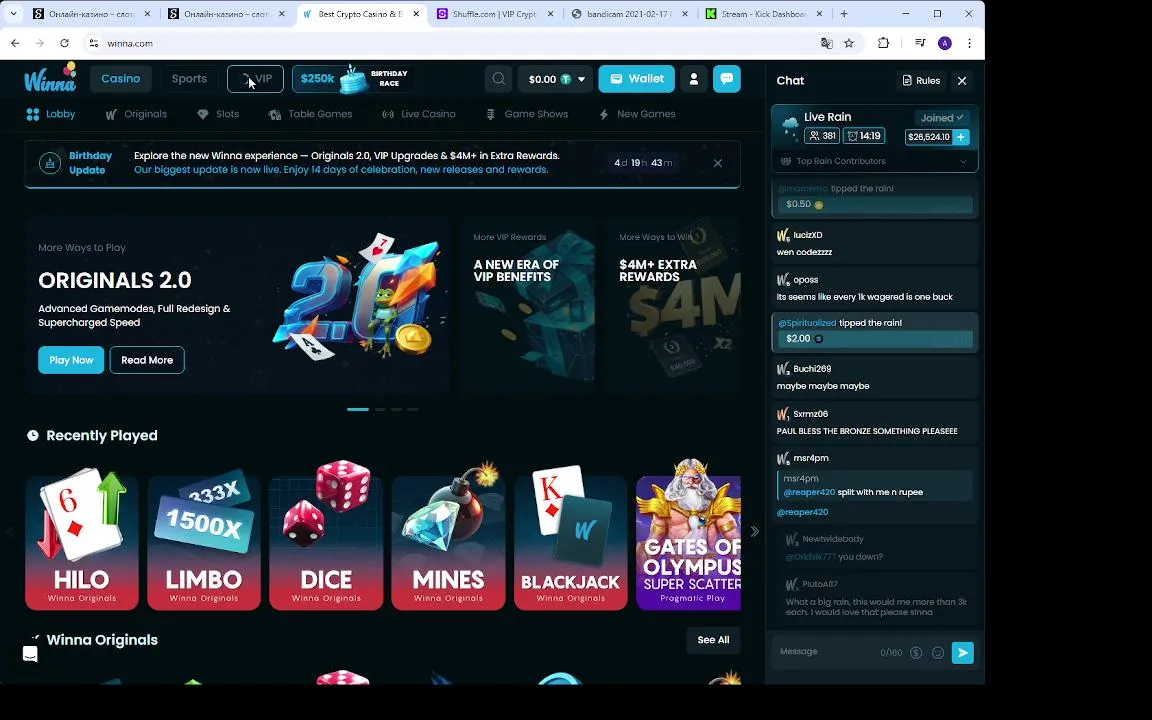This screenshot has height=720, width=1152.
Task: Click See All for Winna Originals
Action: pos(713,640)
